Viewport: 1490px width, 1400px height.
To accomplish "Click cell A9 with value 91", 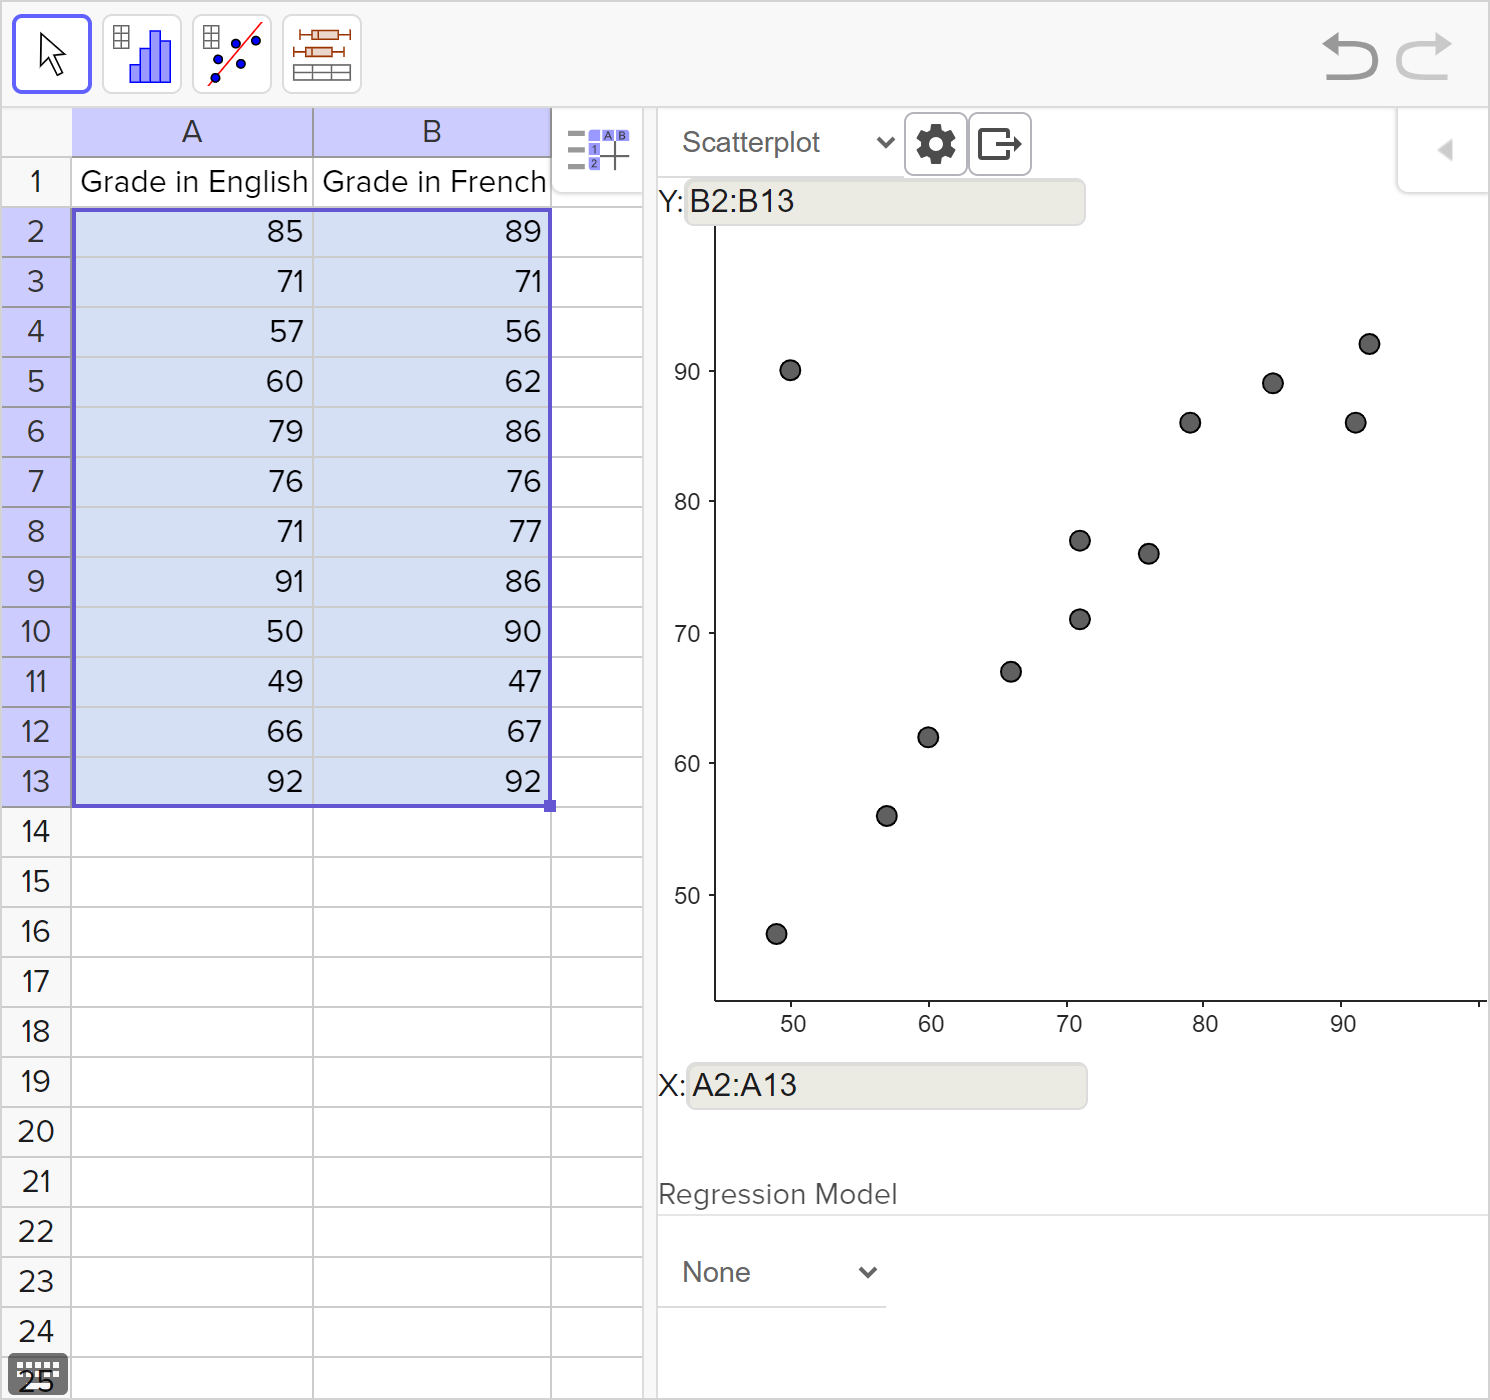I will click(x=193, y=582).
